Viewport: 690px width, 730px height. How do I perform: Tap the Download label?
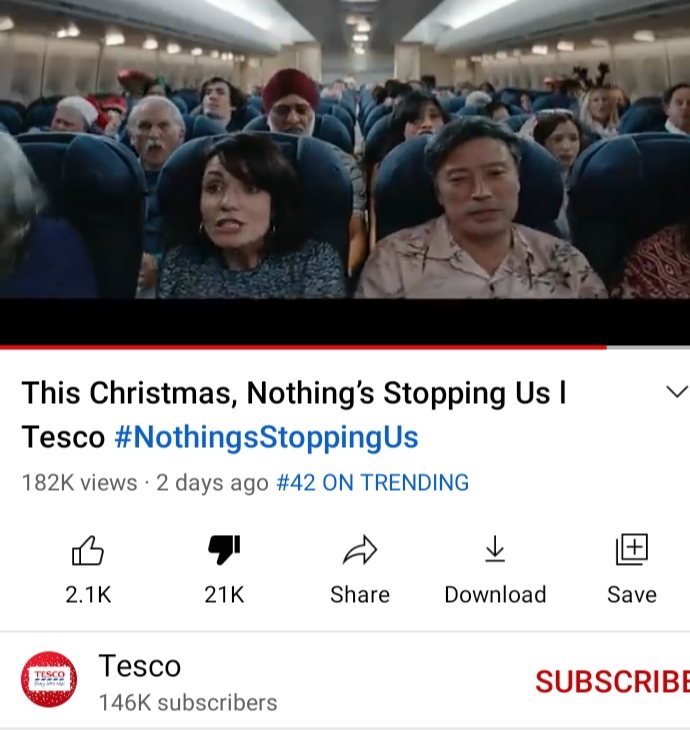pos(495,595)
